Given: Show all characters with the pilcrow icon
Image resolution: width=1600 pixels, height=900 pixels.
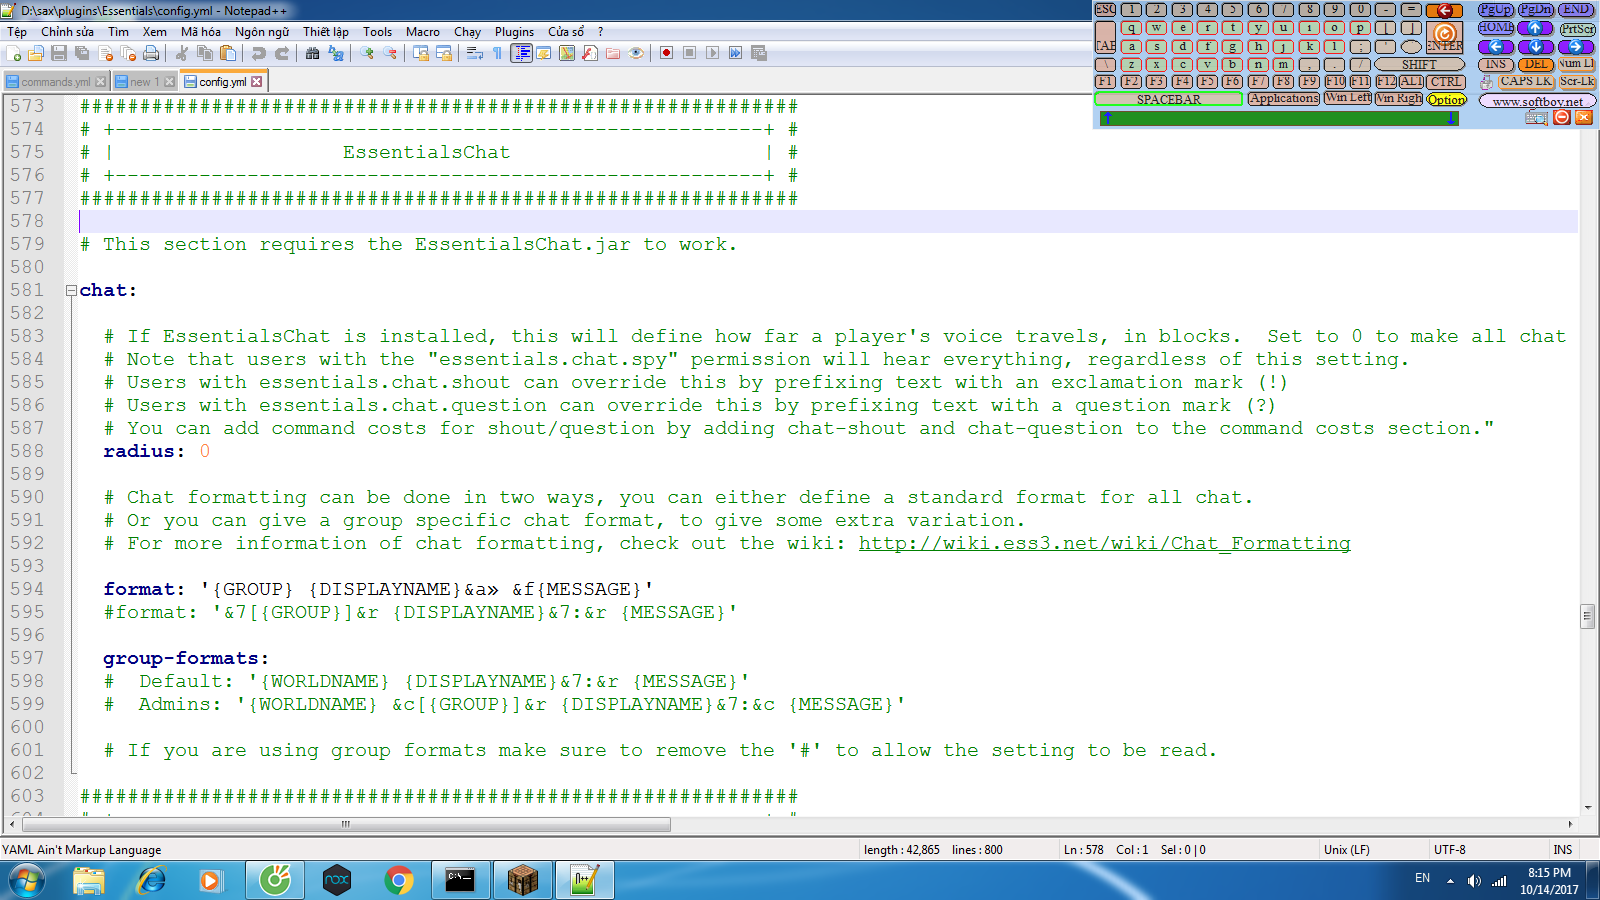Looking at the screenshot, I should [498, 53].
